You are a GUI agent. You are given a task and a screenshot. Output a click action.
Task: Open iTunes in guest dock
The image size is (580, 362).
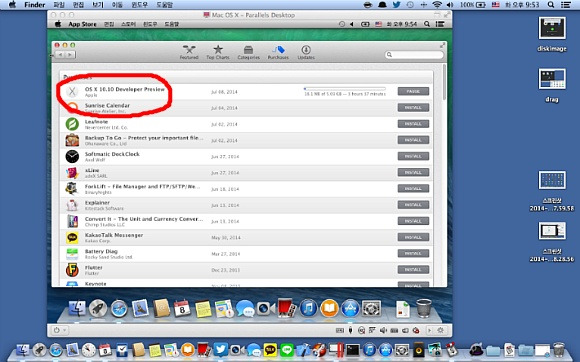coord(308,308)
